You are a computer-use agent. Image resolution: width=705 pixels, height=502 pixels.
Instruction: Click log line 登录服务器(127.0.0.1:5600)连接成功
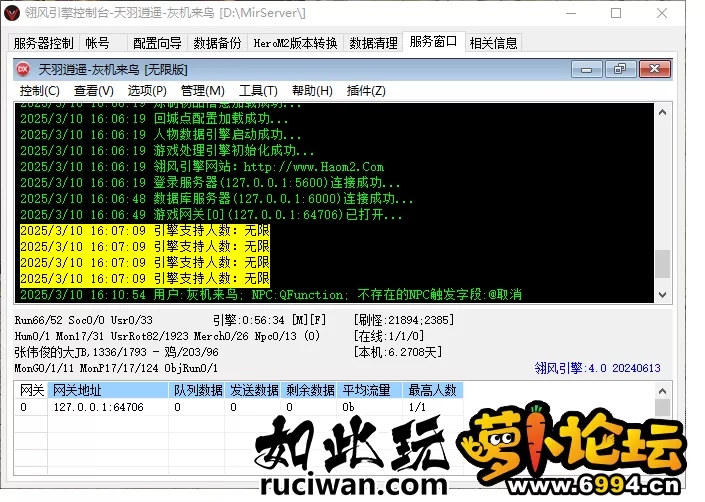(x=210, y=183)
